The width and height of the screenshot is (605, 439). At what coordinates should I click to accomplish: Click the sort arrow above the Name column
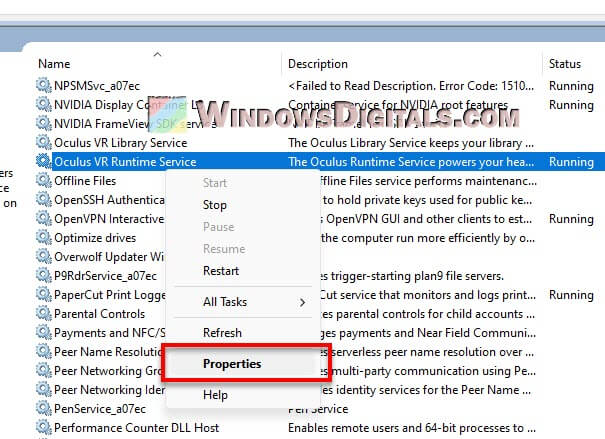pos(157,54)
